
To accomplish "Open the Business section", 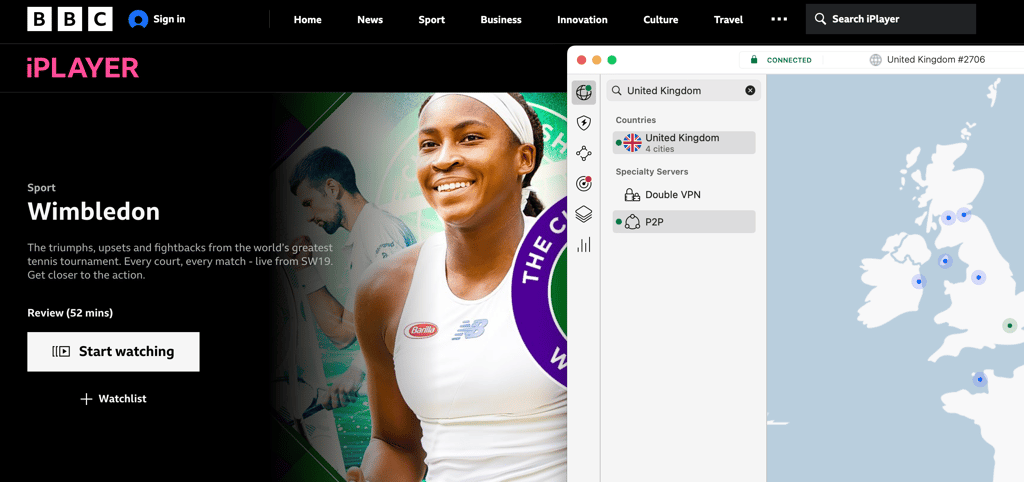I will click(x=501, y=20).
